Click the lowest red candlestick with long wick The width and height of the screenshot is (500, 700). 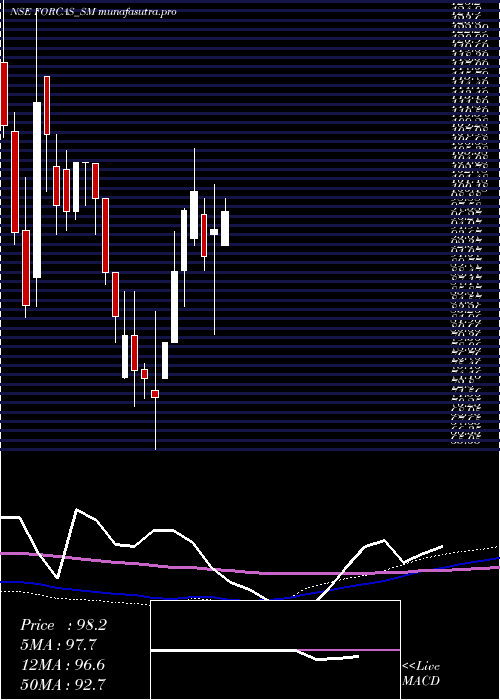point(155,394)
